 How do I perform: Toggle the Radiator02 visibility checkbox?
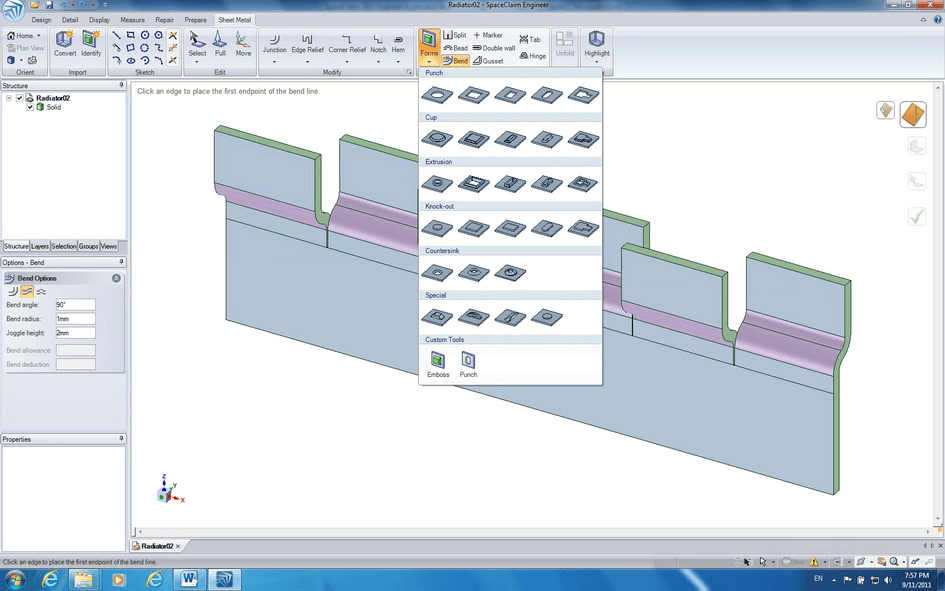20,98
